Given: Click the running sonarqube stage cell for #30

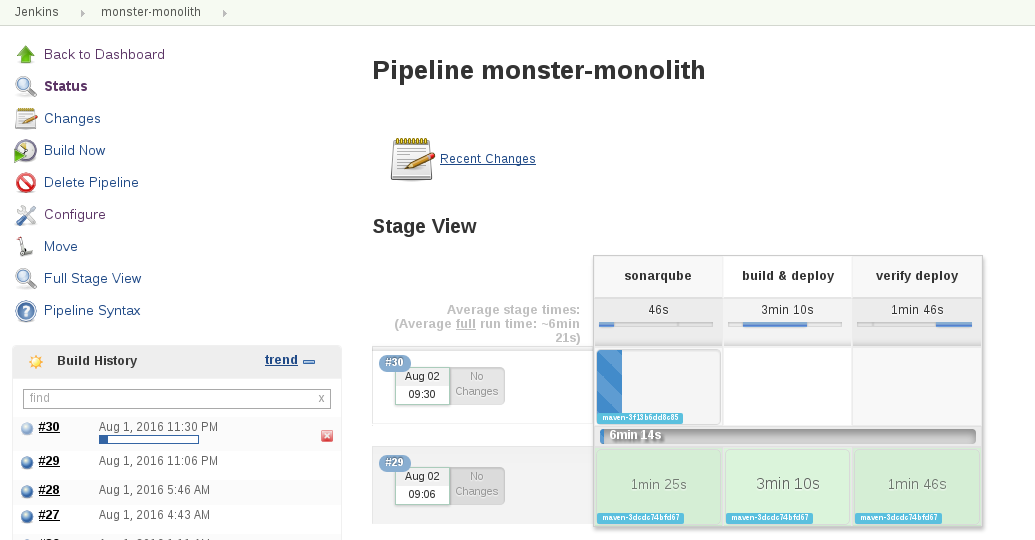Looking at the screenshot, I should pos(658,386).
